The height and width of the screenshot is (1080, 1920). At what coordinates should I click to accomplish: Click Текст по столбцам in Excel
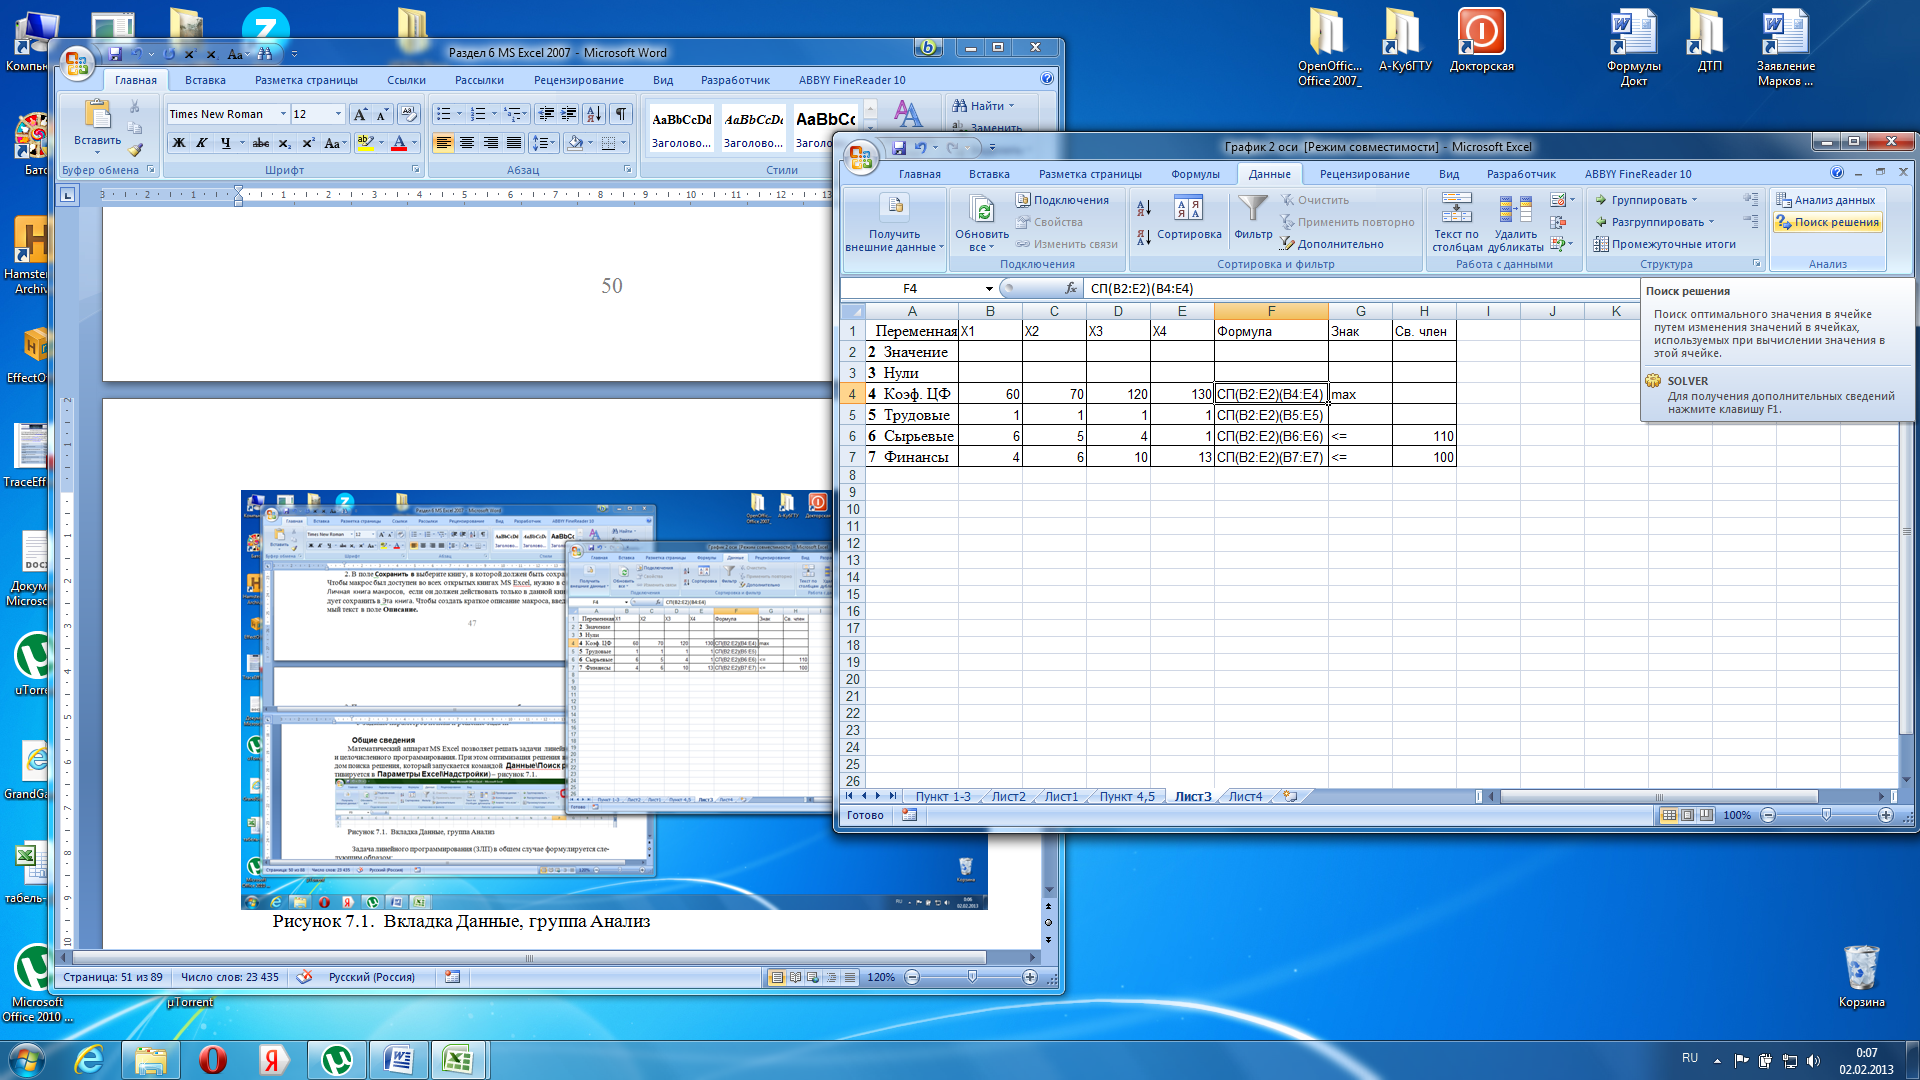click(1456, 223)
